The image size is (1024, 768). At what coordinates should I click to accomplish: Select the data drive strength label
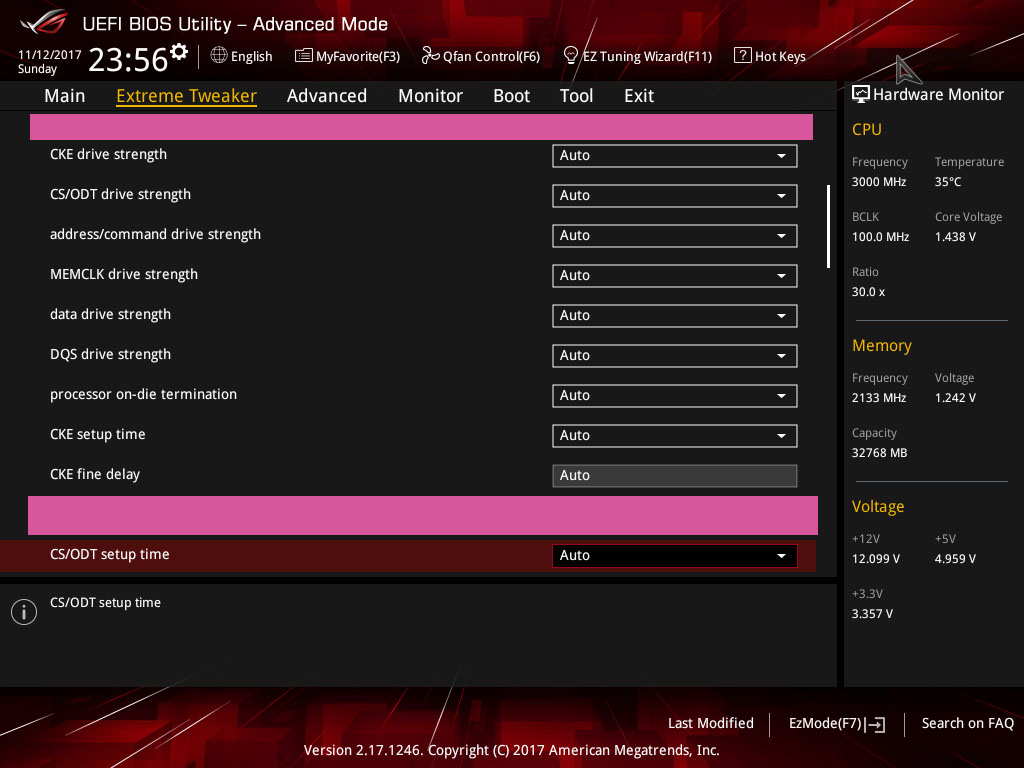tap(110, 315)
